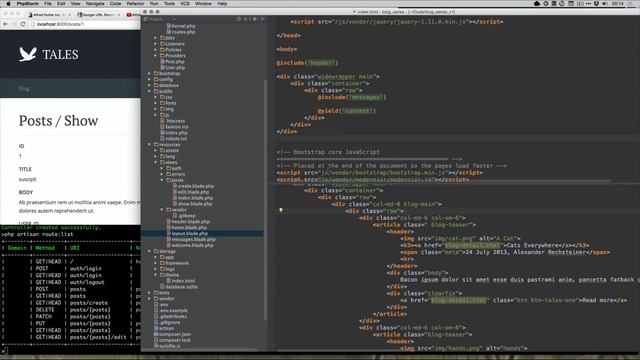Open the VCS menu
This screenshot has height=360, width=640.
click(x=185, y=4)
